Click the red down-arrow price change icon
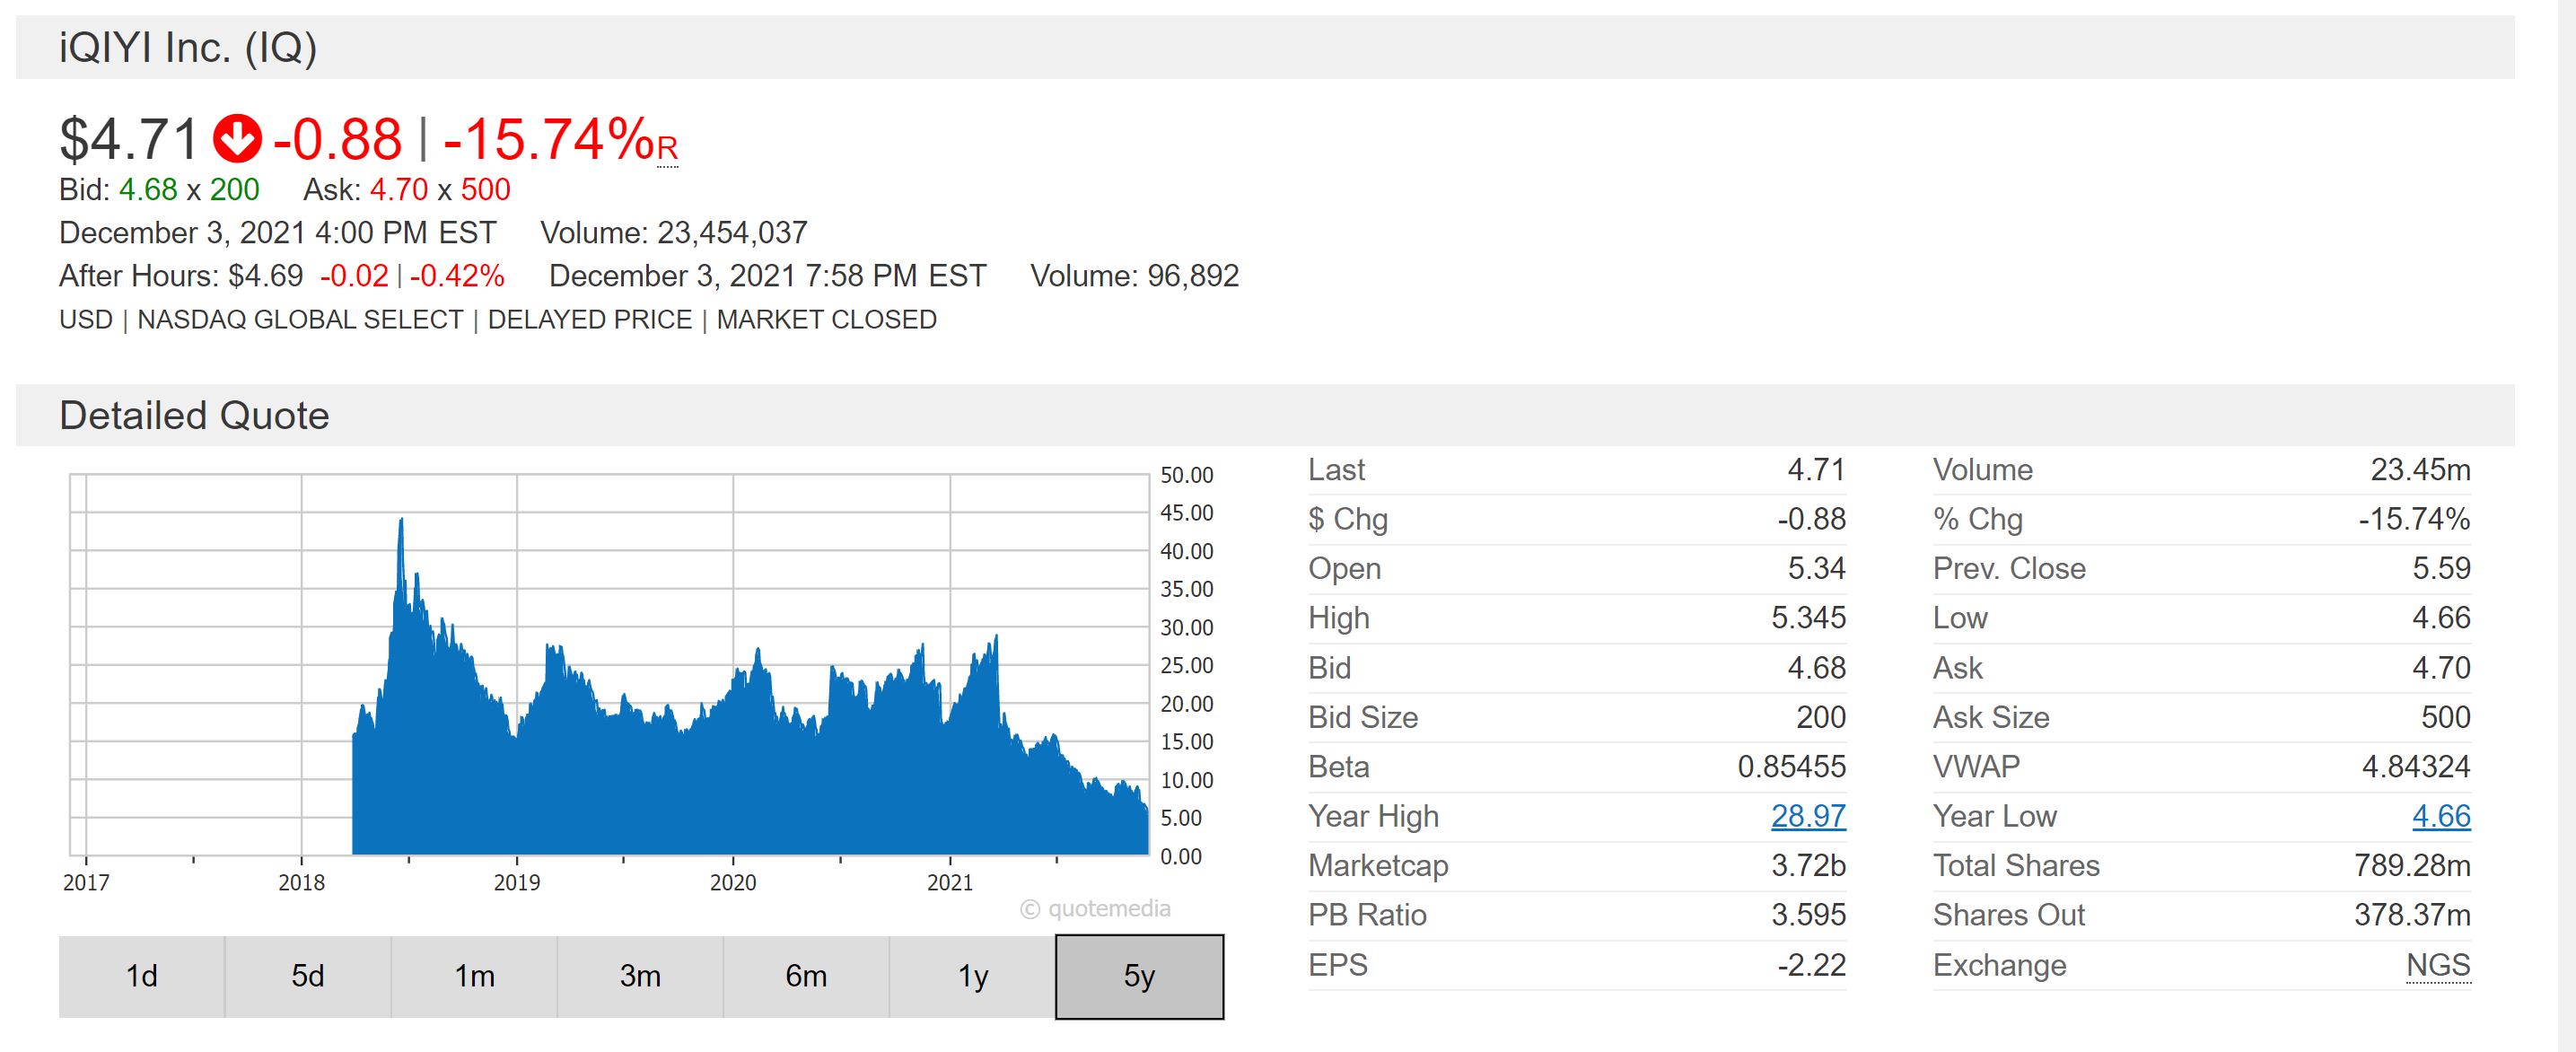 [236, 139]
